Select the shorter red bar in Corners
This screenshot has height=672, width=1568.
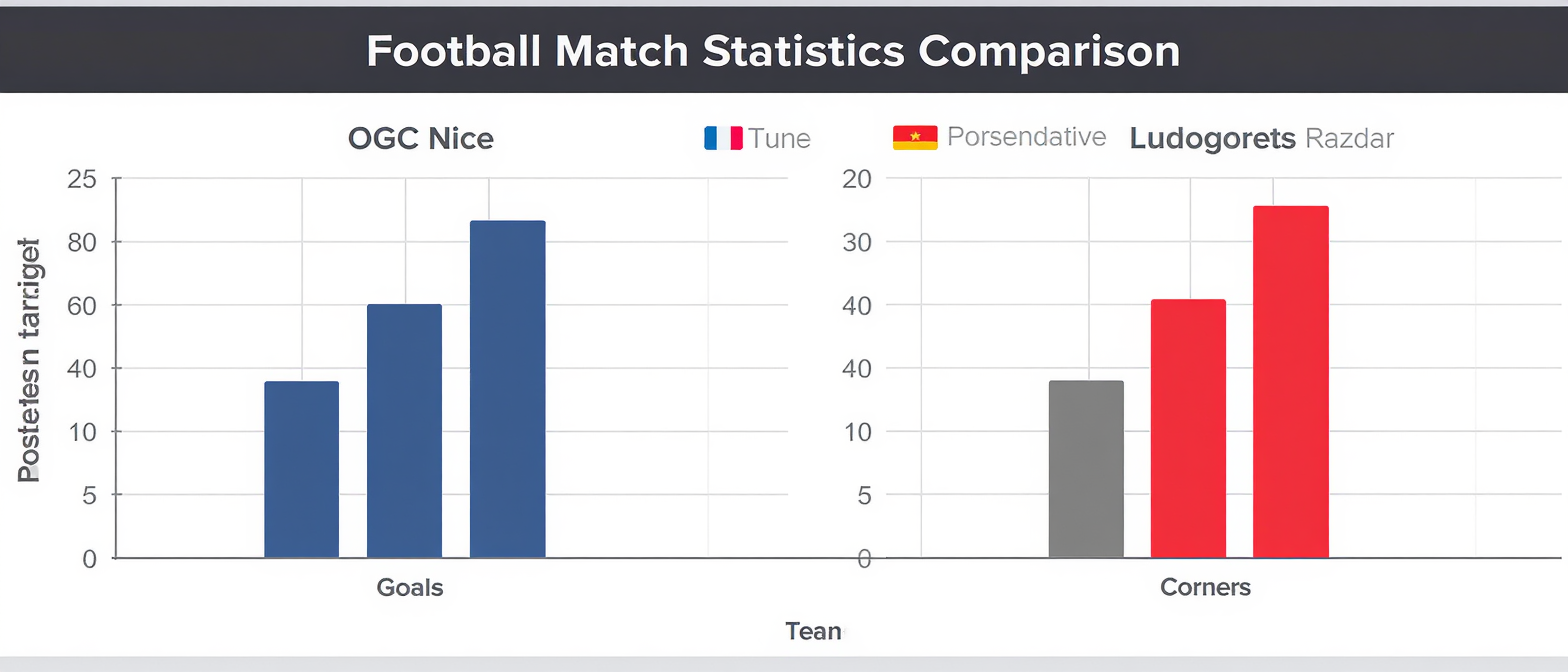click(1188, 428)
